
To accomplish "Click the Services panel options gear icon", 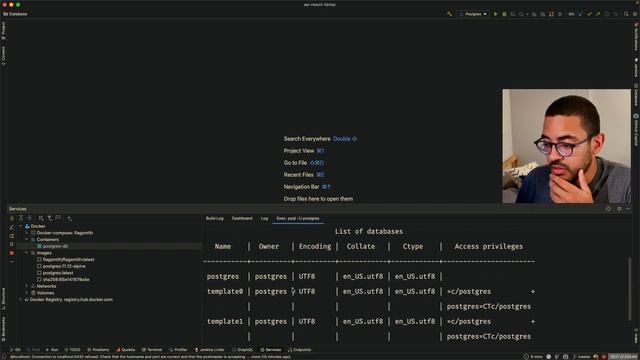I will pyautogui.click(x=619, y=209).
